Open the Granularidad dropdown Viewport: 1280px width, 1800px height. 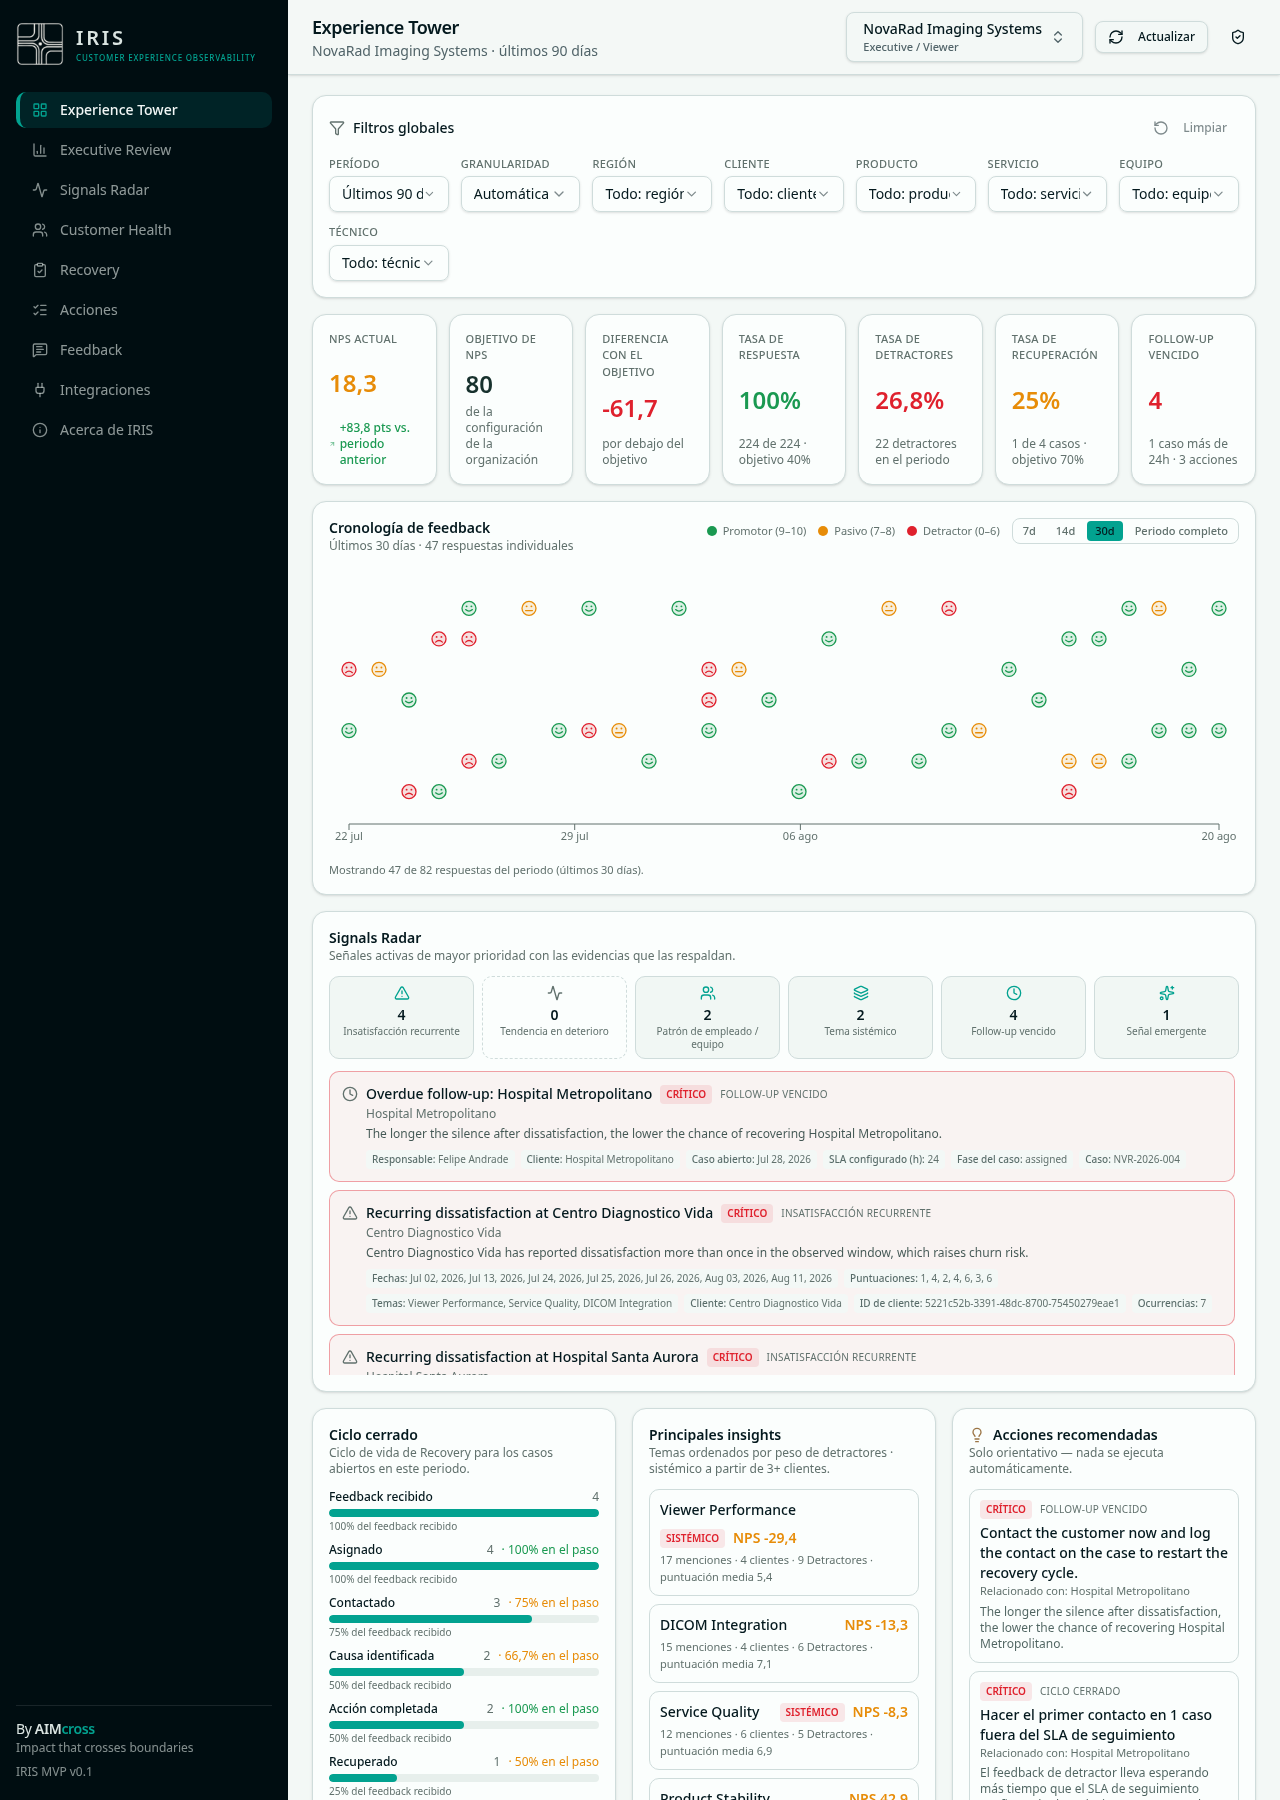pyautogui.click(x=520, y=194)
